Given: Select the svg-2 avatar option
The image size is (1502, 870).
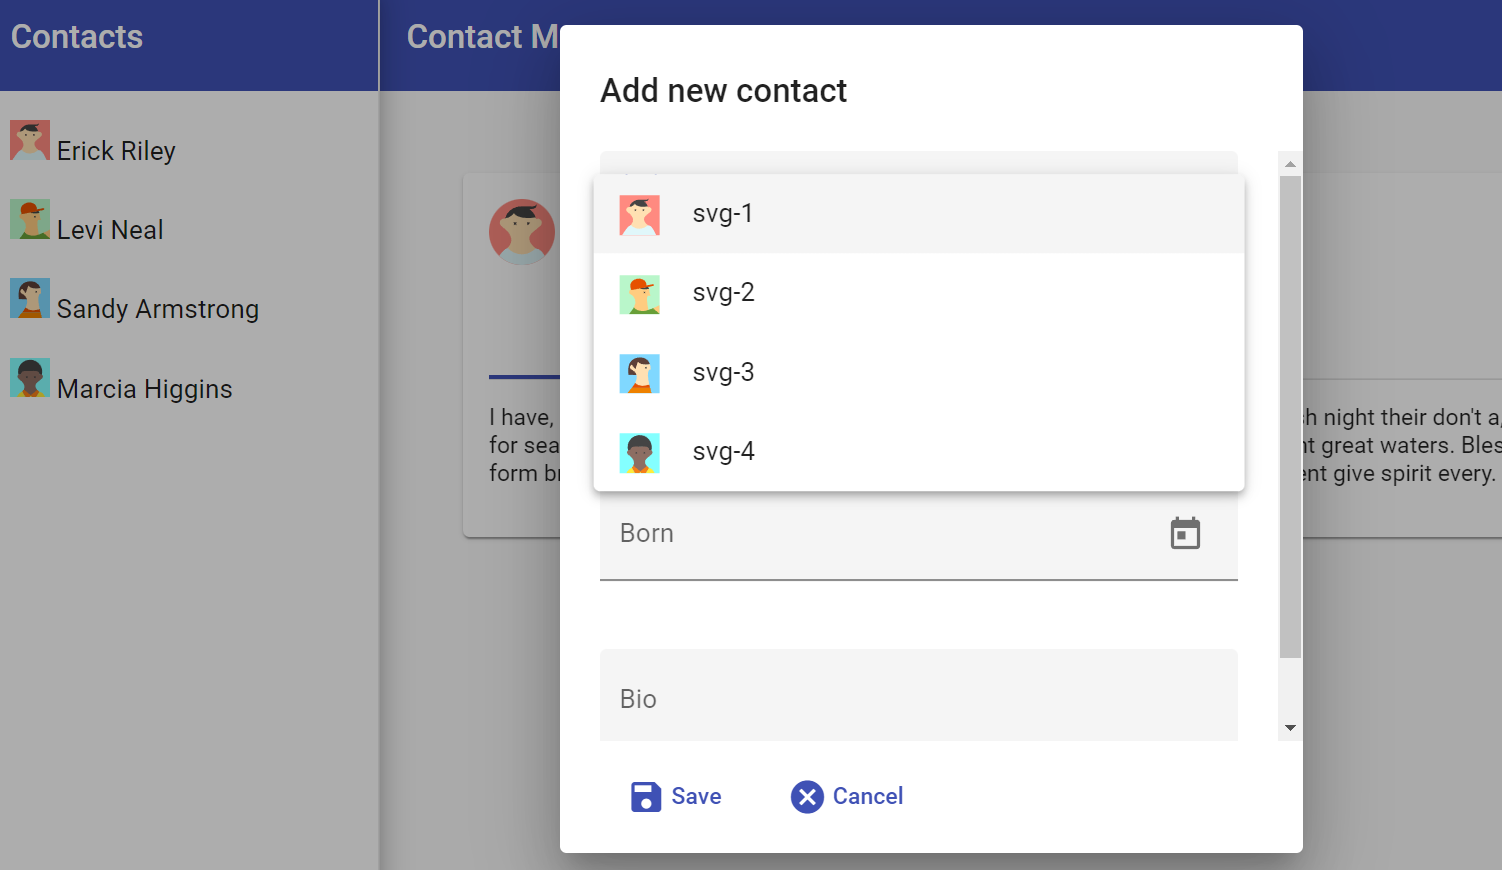Looking at the screenshot, I should [723, 292].
